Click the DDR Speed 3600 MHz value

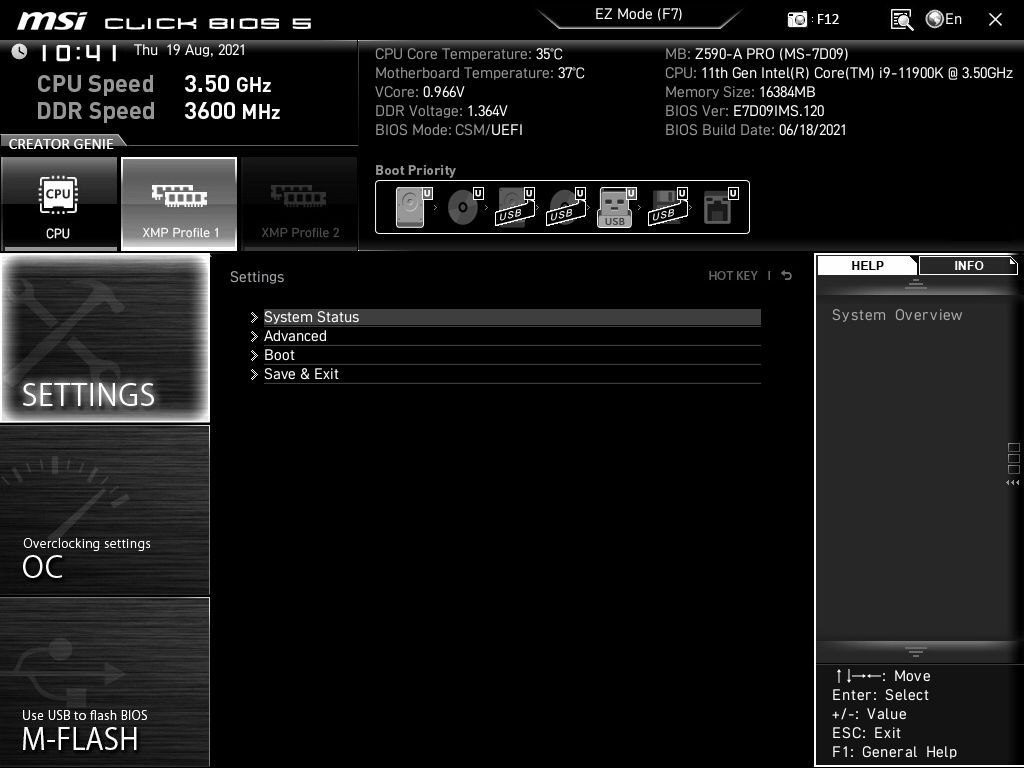(x=232, y=111)
